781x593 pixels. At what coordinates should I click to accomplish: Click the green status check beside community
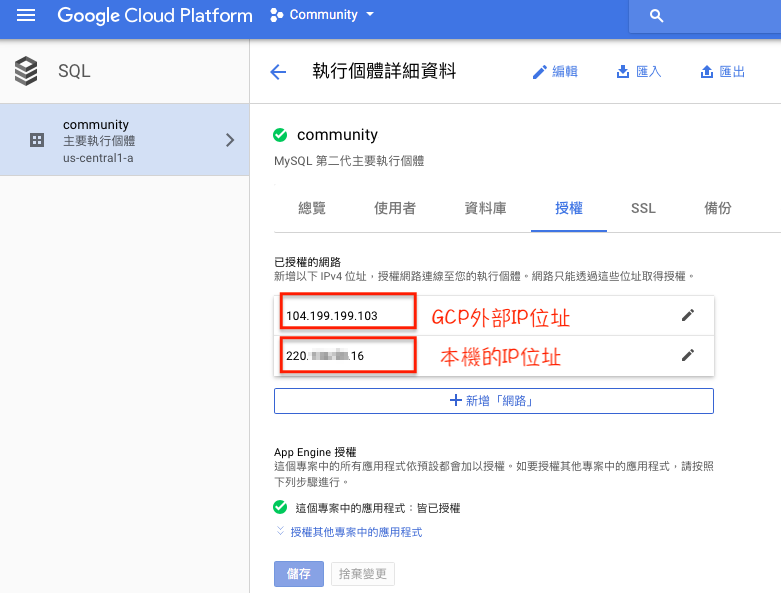(x=280, y=135)
